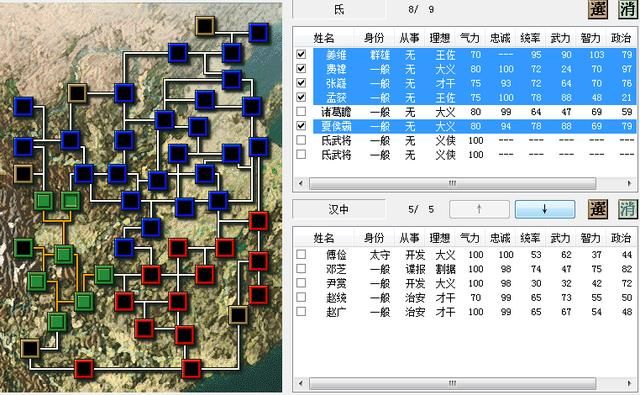
Task: Click right scroll arrow of the 氐 list
Action: pyautogui.click(x=629, y=183)
